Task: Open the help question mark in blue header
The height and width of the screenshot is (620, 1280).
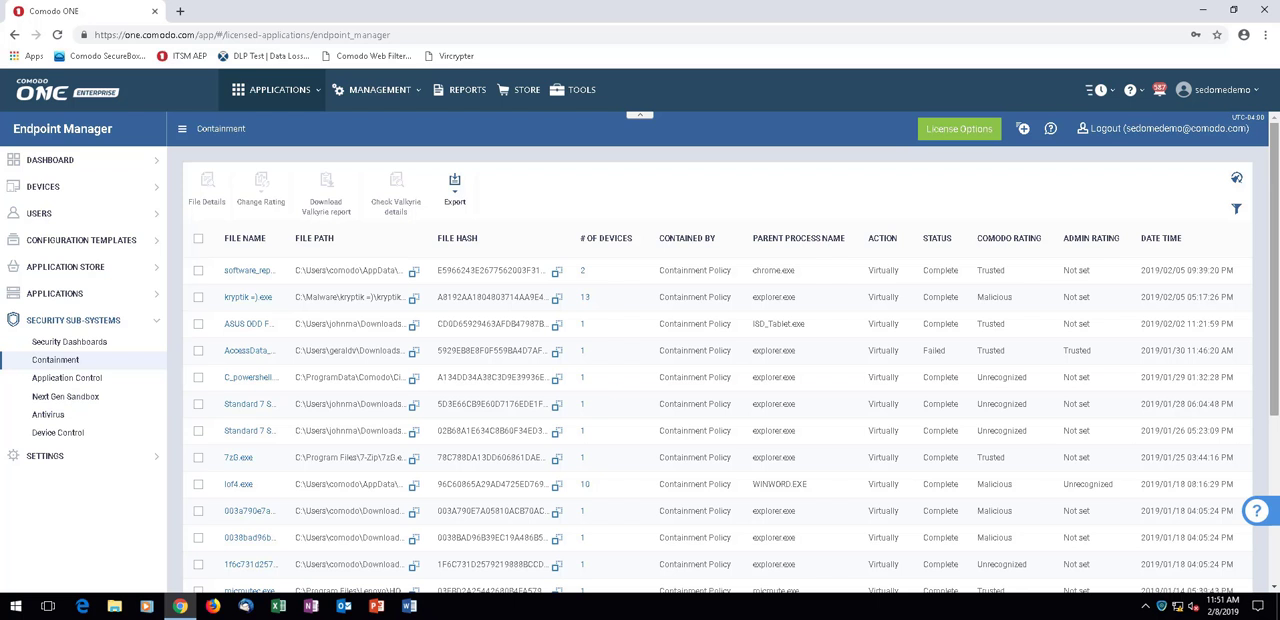Action: tap(1050, 129)
